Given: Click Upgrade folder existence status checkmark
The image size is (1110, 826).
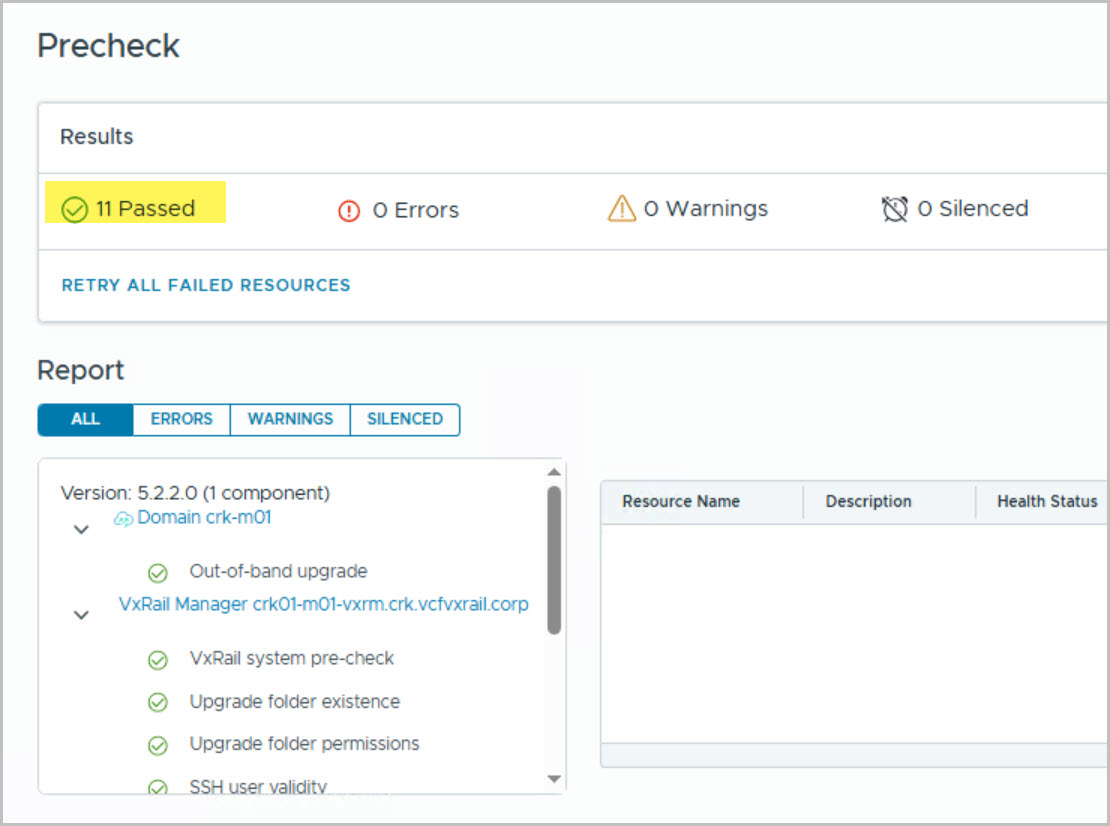Looking at the screenshot, I should tap(157, 703).
